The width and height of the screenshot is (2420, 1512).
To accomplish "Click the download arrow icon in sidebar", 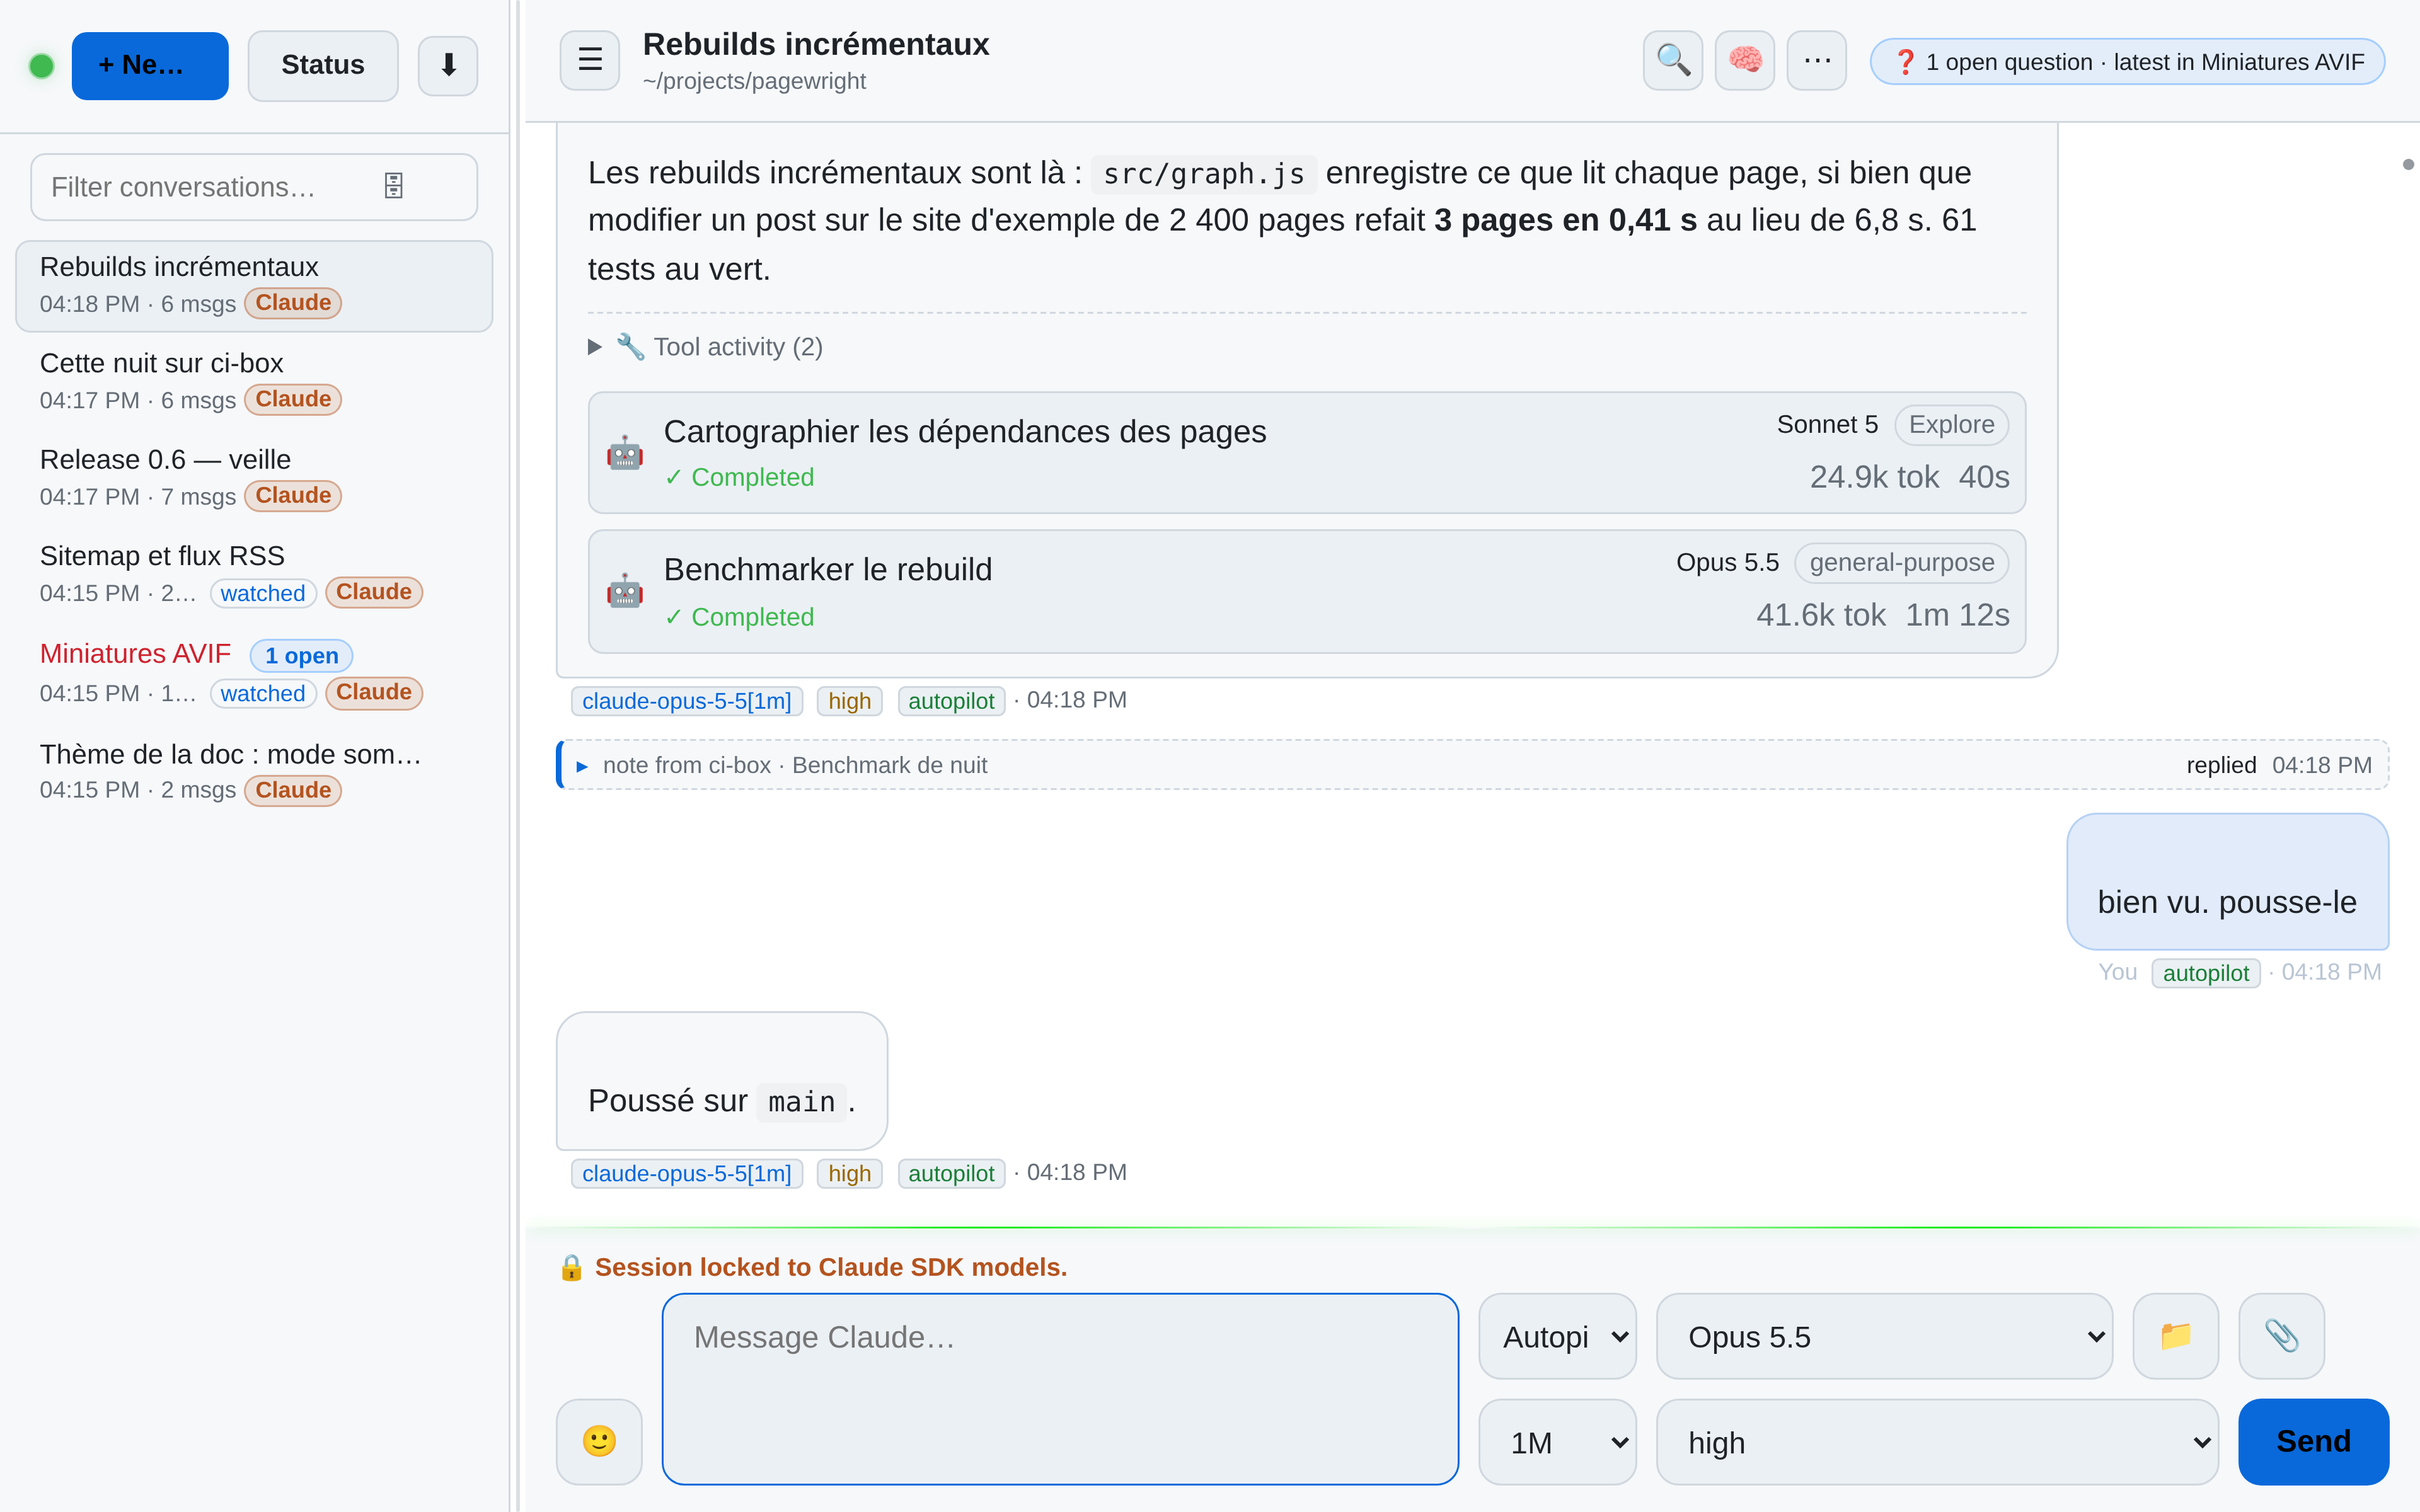I will pyautogui.click(x=448, y=65).
